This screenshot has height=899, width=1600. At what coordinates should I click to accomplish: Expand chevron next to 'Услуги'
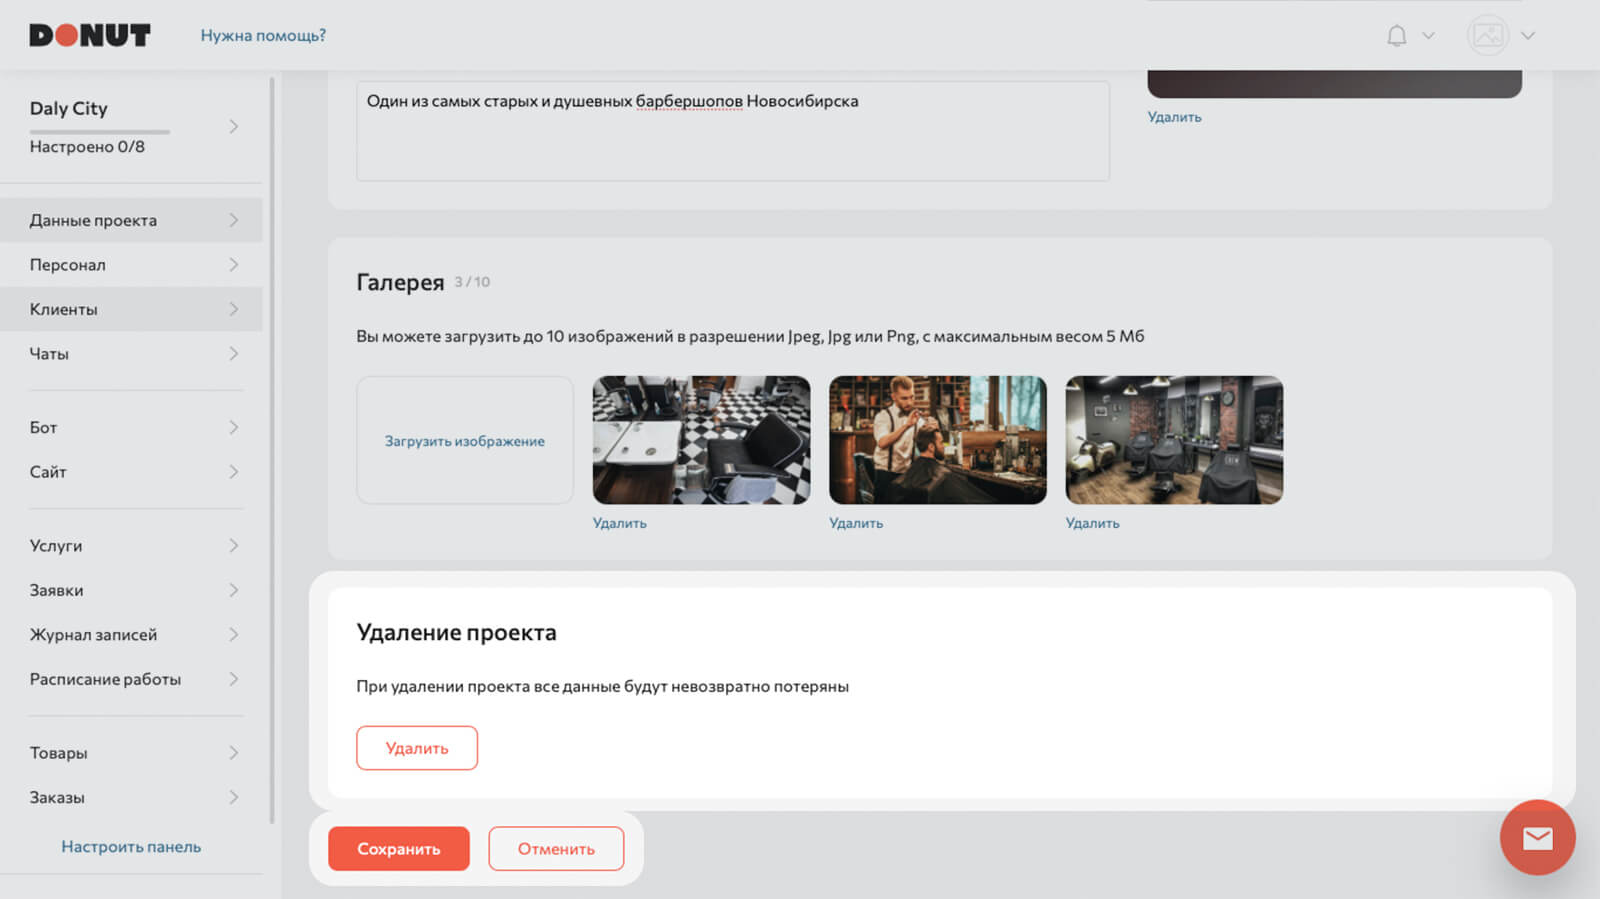(233, 545)
